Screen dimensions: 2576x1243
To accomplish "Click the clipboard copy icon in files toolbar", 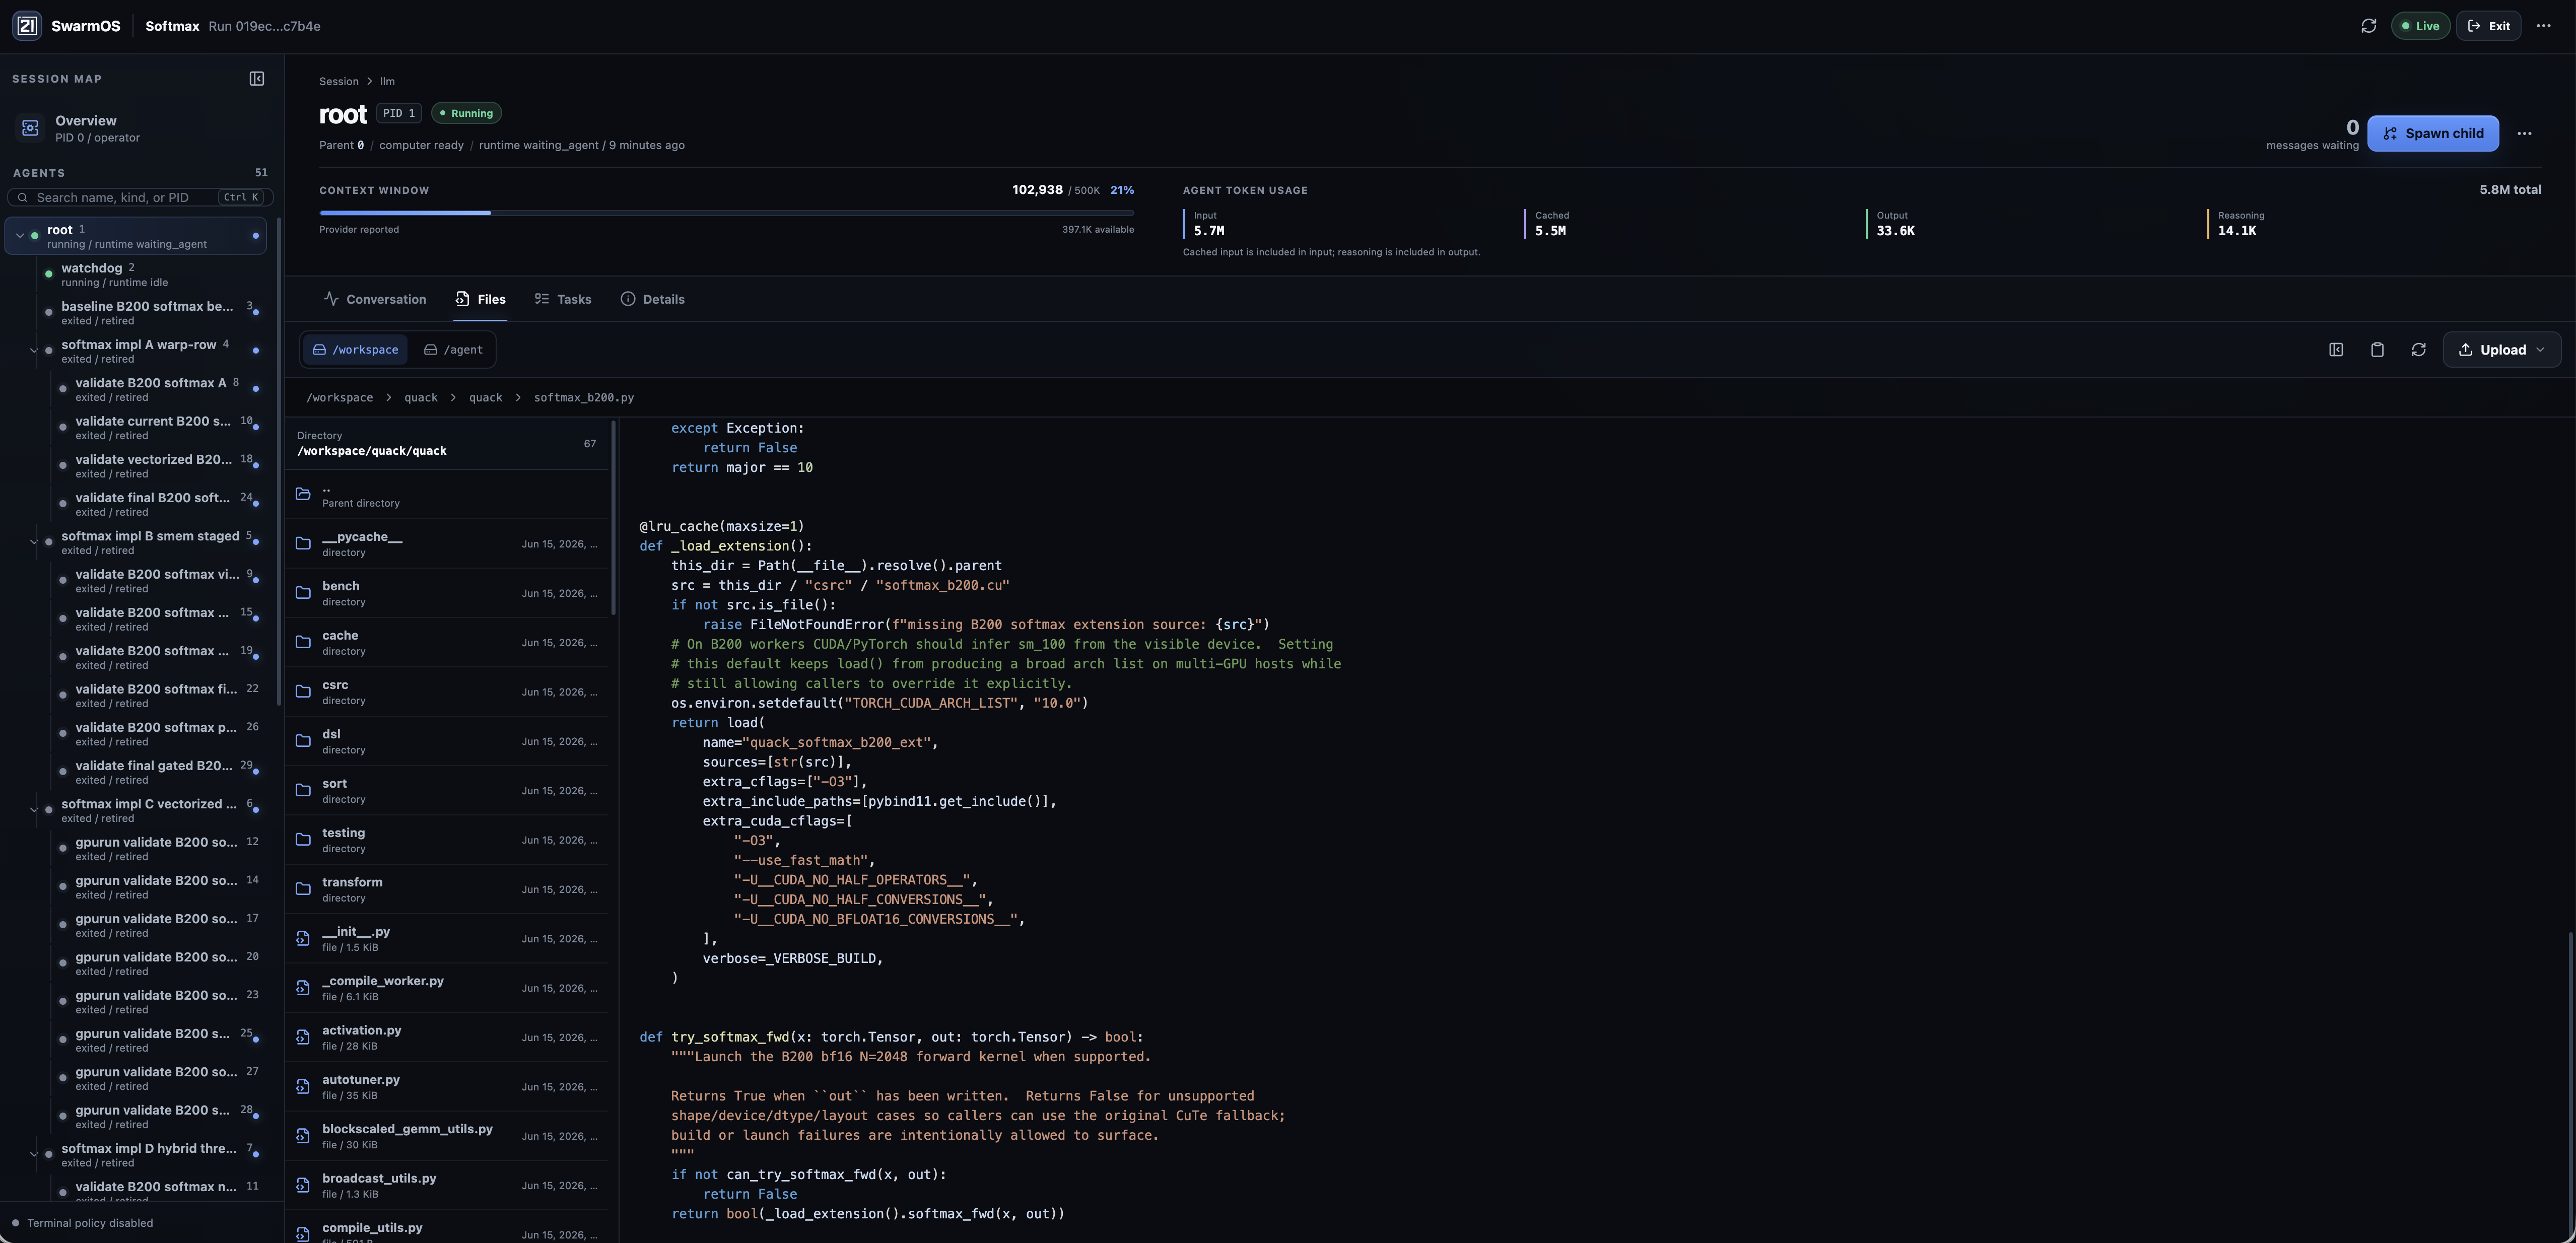I will pyautogui.click(x=2377, y=350).
